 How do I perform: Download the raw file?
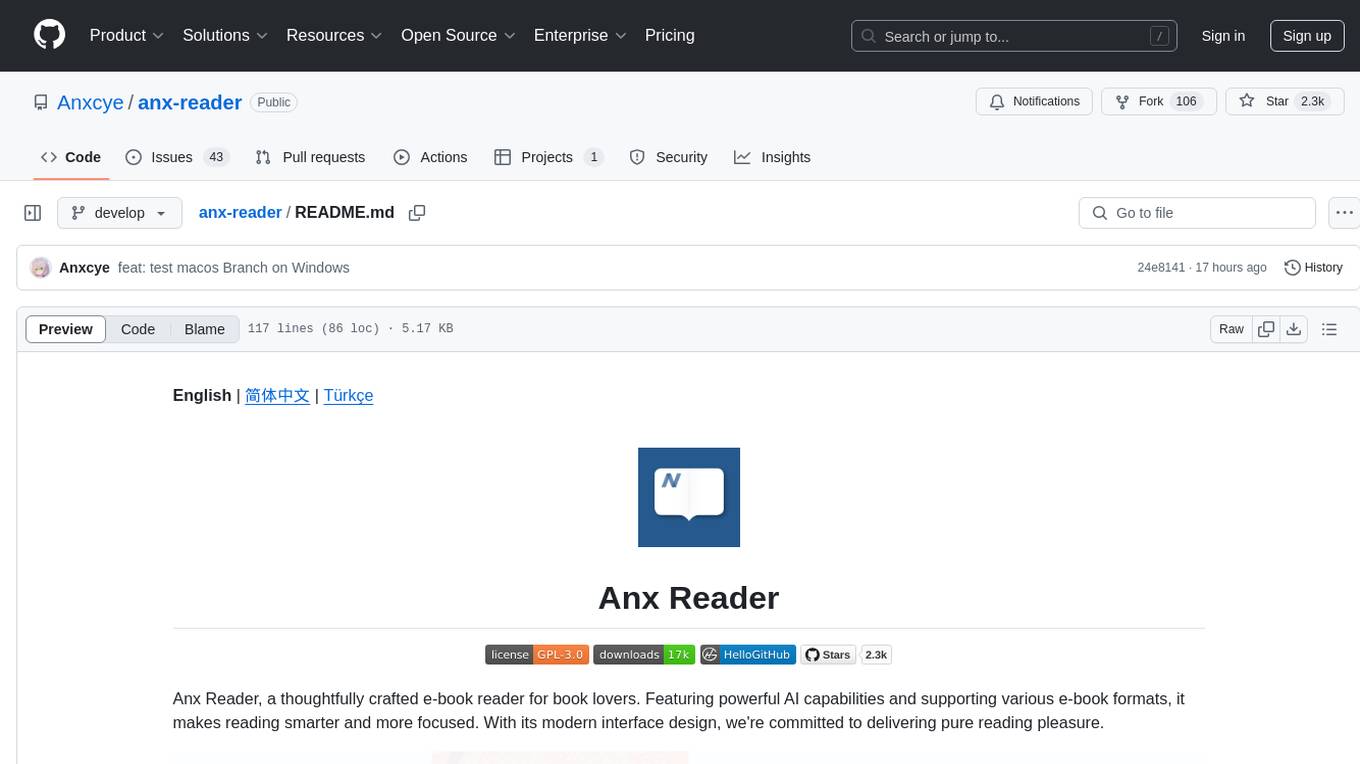tap(1294, 329)
